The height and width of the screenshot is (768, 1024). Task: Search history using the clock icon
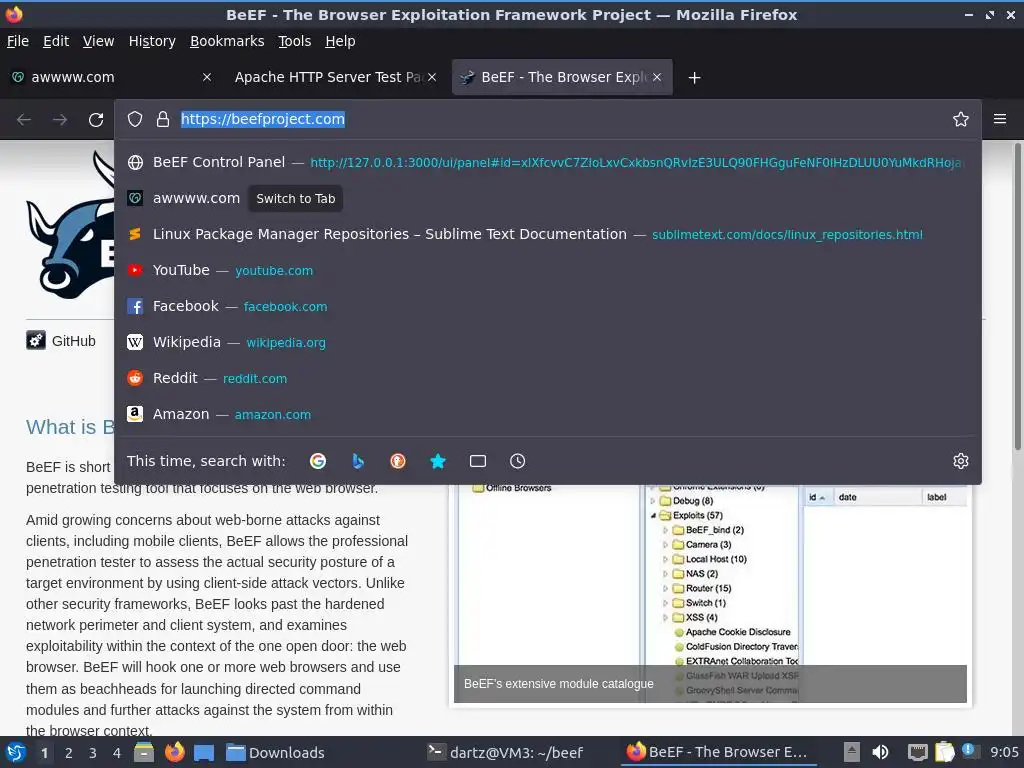[x=517, y=461]
